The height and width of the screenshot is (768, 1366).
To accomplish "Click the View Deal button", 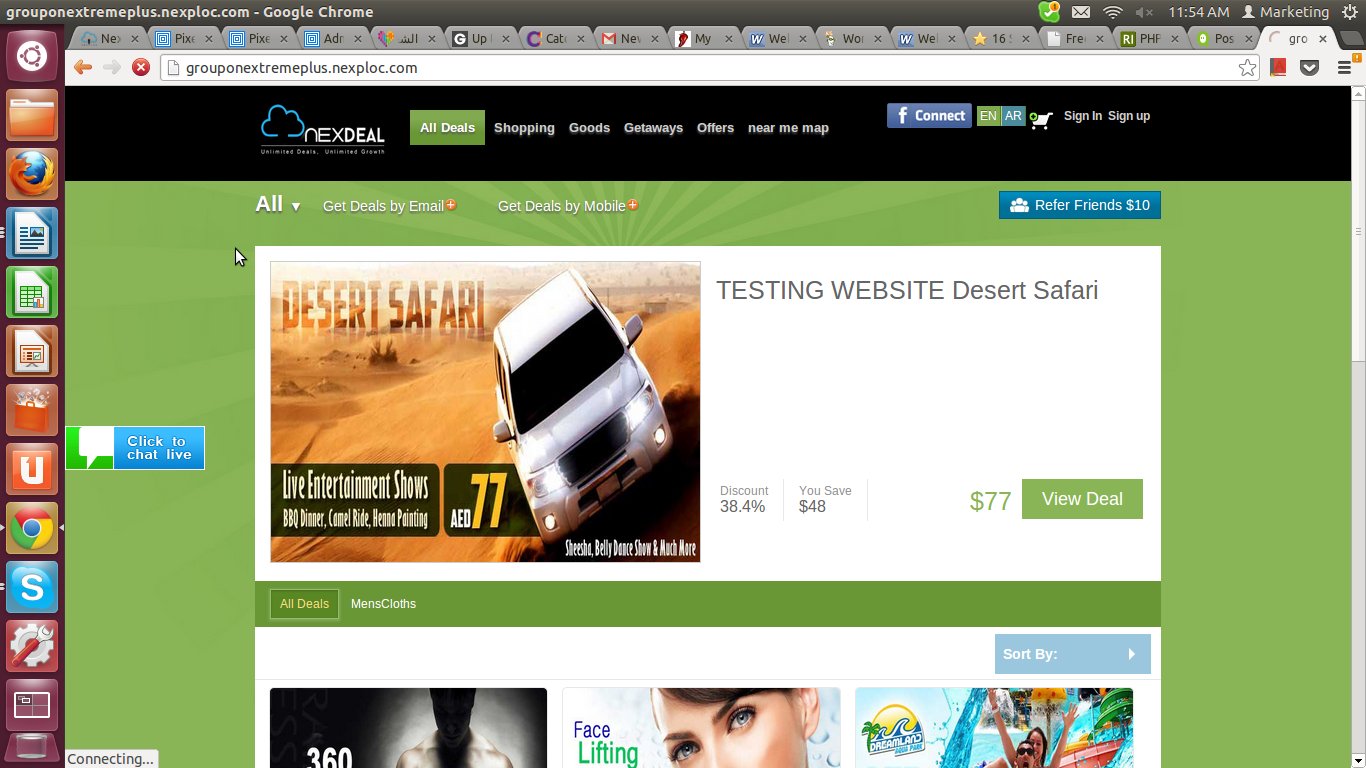I will [x=1082, y=499].
